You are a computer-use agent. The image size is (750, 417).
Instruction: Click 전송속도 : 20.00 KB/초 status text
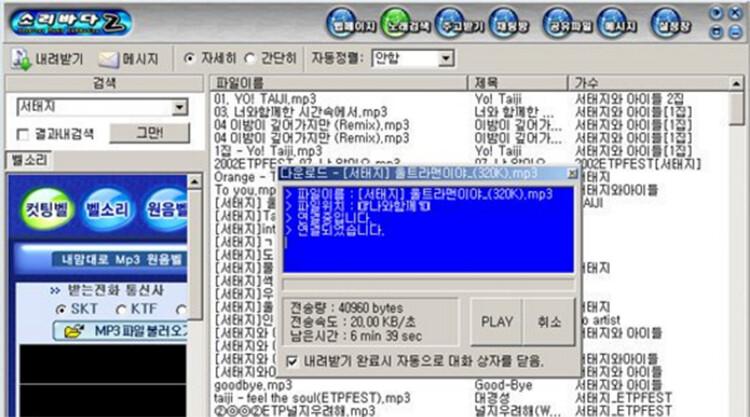353,322
